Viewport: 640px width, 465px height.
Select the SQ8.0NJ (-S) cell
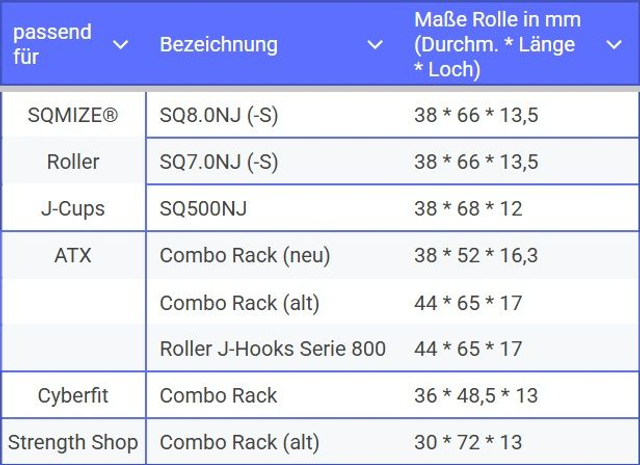click(219, 116)
